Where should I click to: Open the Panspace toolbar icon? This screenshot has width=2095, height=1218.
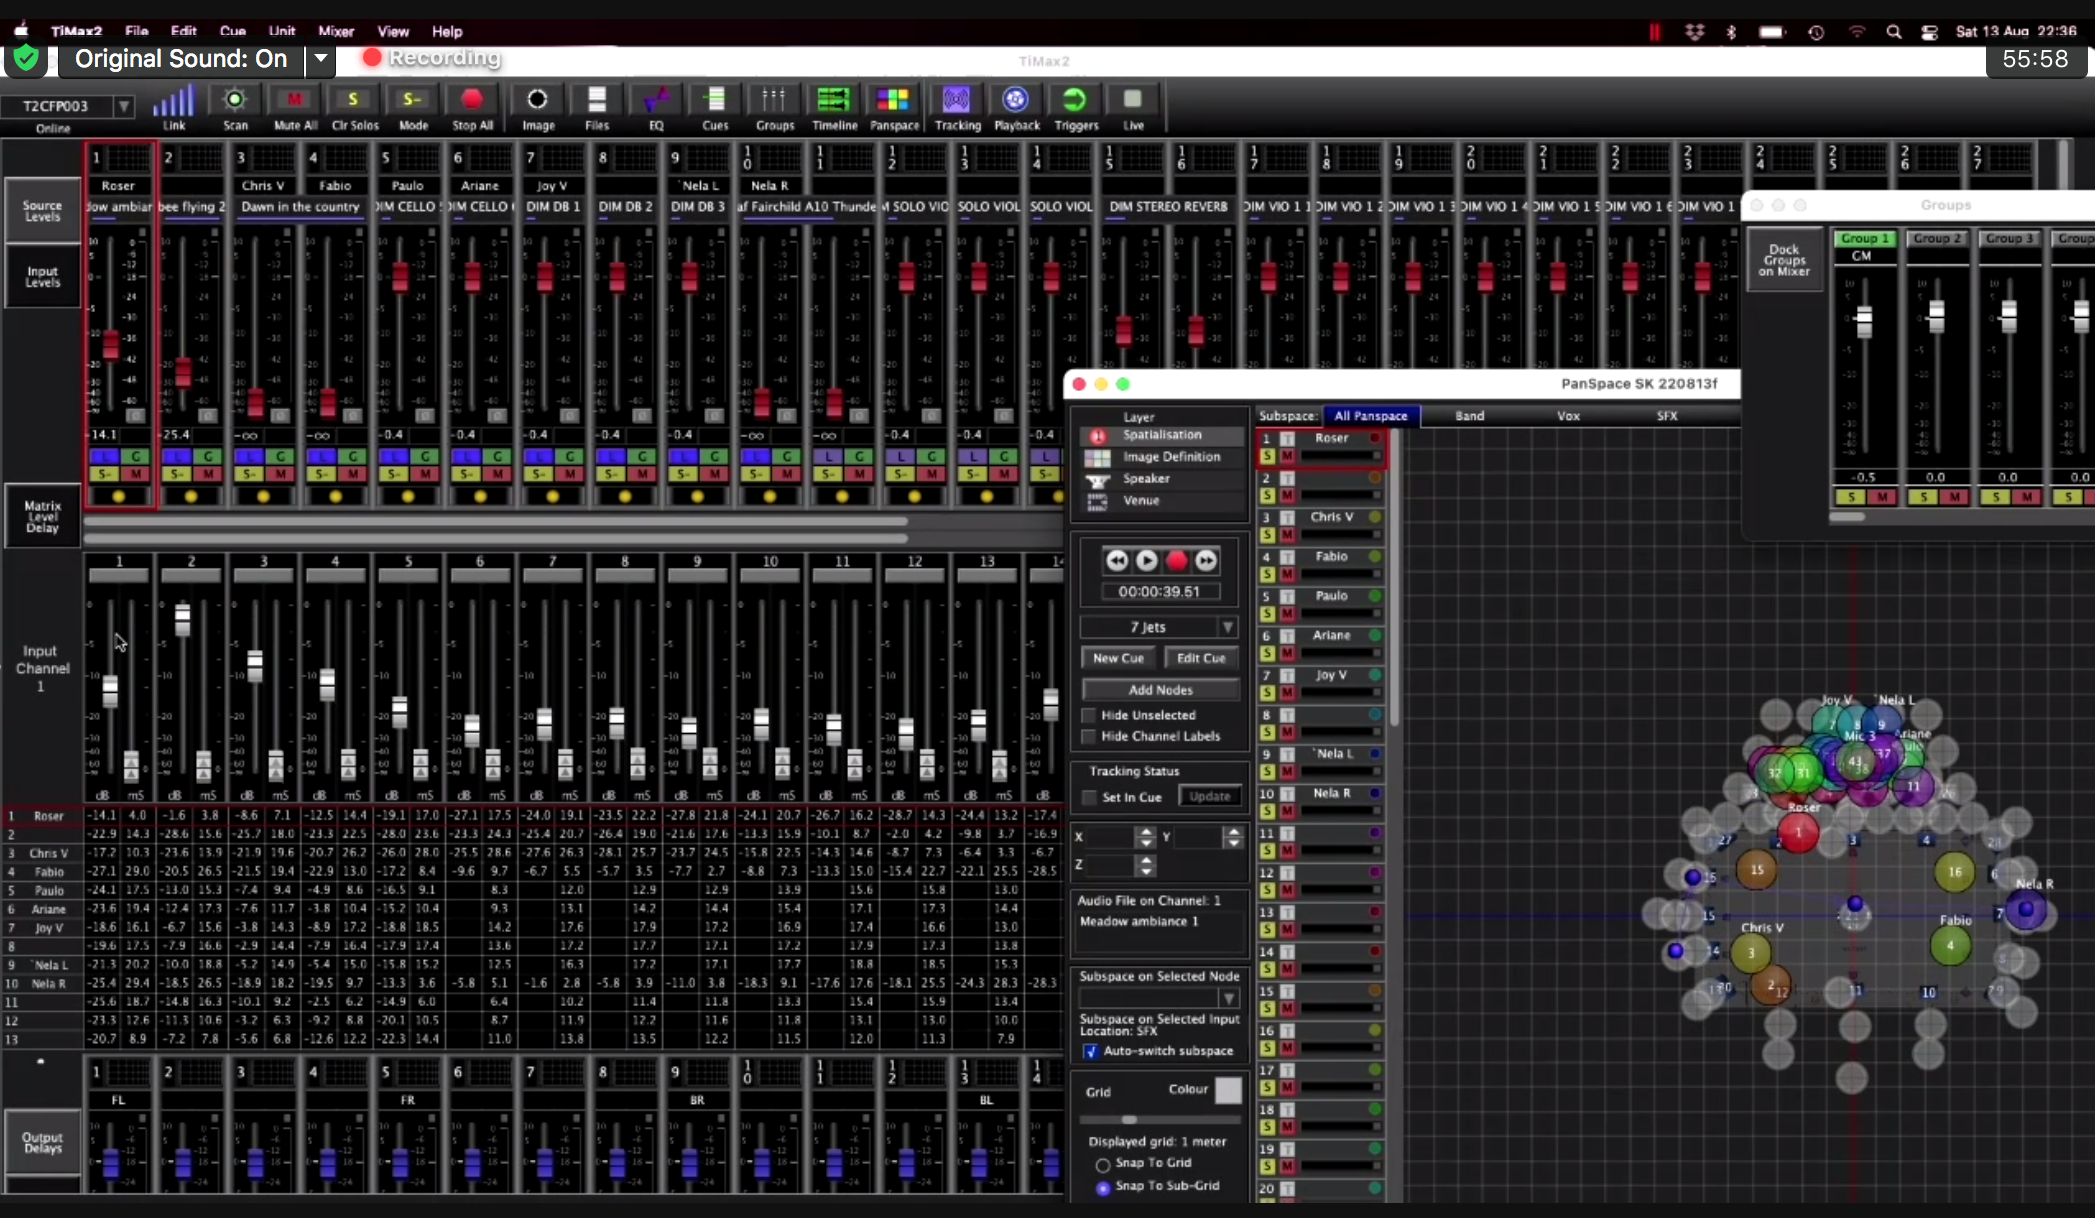tap(893, 100)
